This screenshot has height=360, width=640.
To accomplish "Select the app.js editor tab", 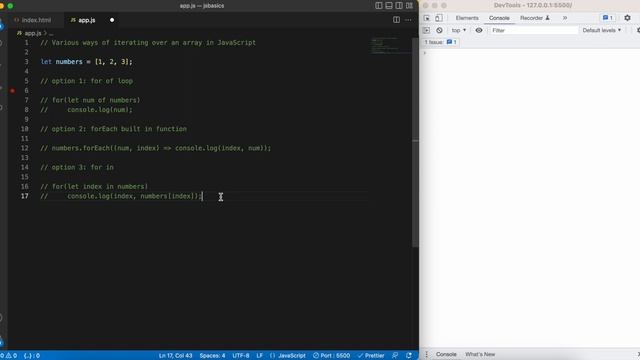I will (87, 20).
